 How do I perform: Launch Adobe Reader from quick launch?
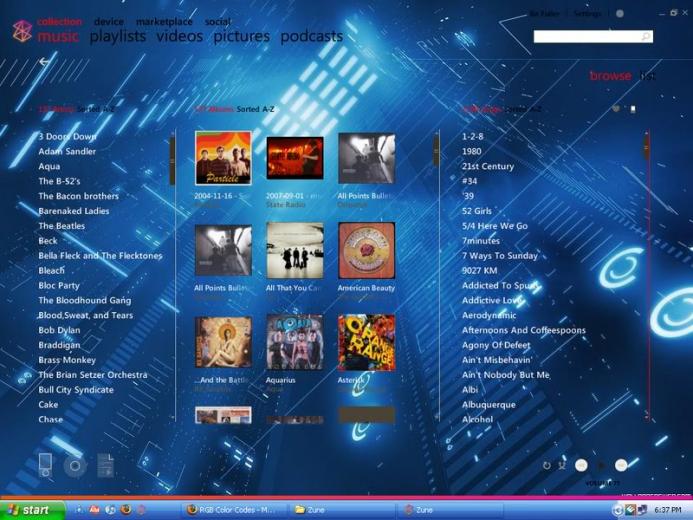coord(94,510)
